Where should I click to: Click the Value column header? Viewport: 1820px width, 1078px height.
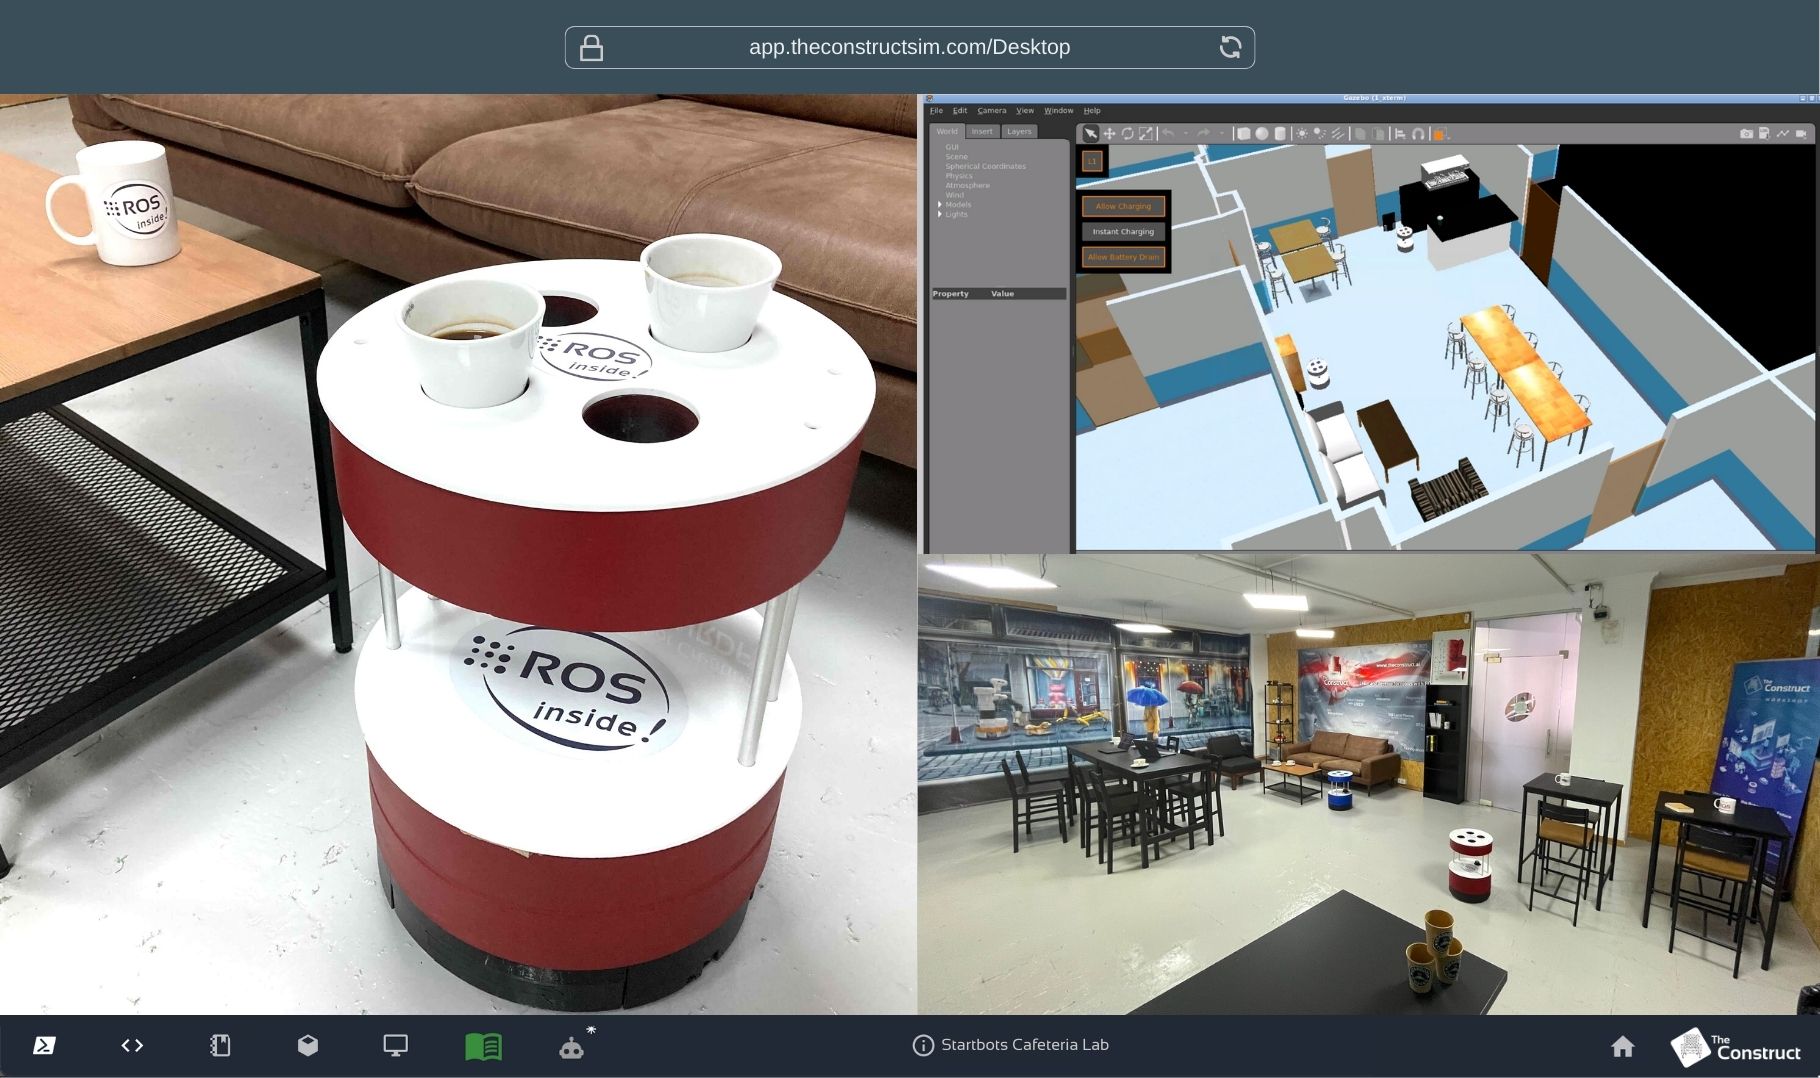coord(1003,294)
